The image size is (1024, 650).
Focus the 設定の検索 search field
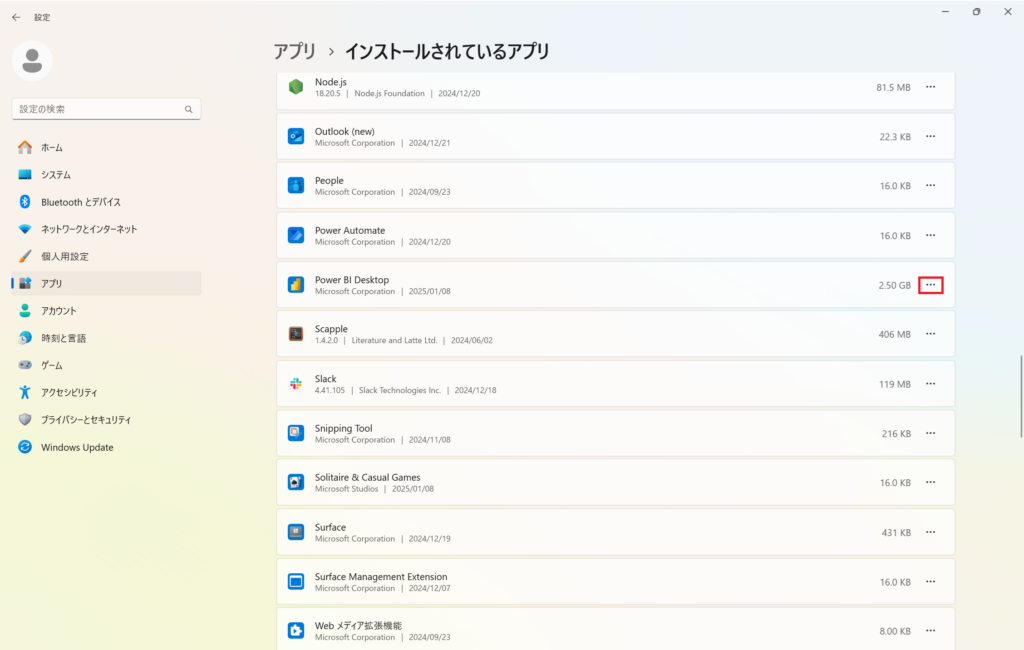106,109
